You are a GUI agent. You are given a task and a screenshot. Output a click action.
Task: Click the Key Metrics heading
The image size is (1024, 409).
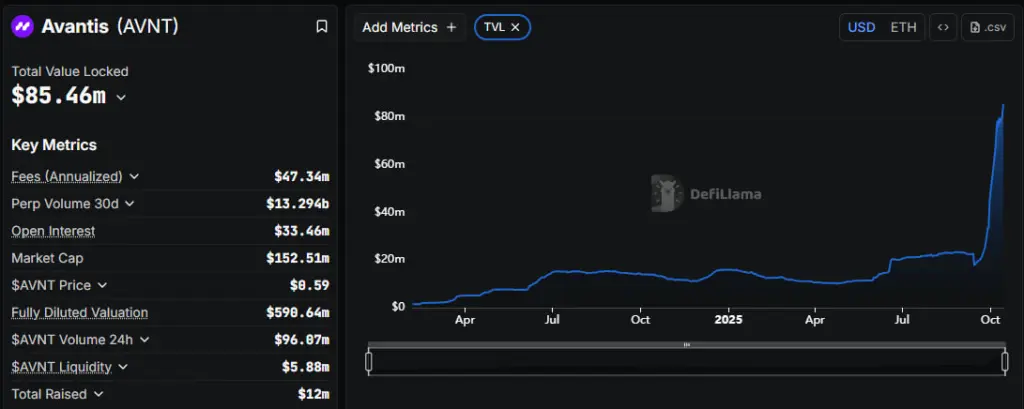coord(54,145)
